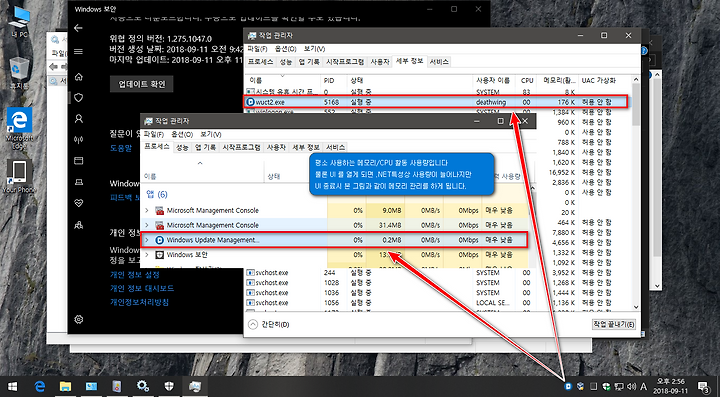Expand Windows 보안 process row
Screen dimensions: 720x397
(147, 255)
